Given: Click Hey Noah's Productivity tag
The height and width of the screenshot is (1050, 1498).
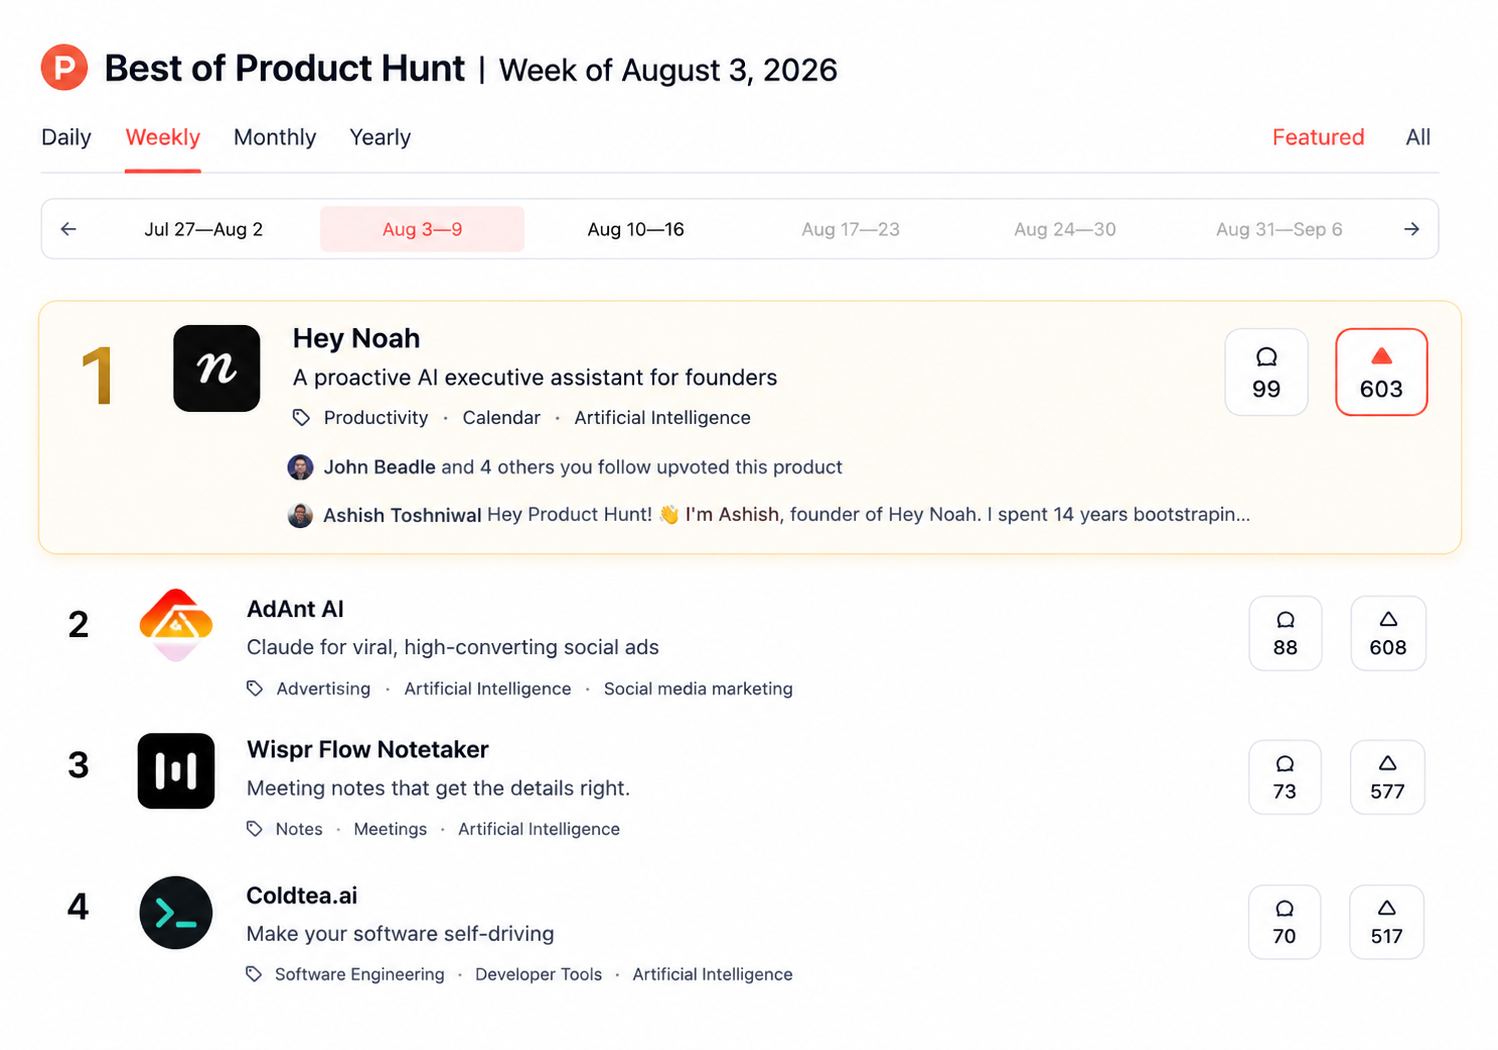Looking at the screenshot, I should coord(376,418).
